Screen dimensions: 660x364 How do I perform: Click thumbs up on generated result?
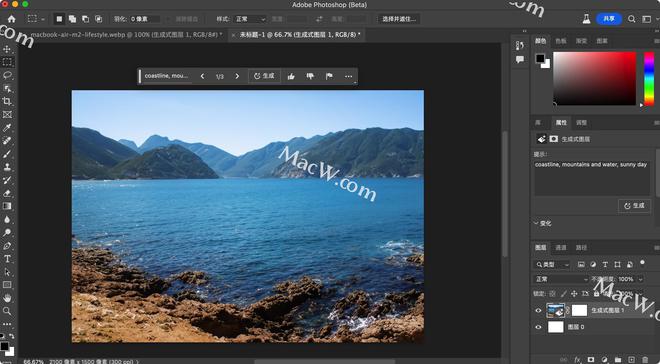click(x=291, y=76)
